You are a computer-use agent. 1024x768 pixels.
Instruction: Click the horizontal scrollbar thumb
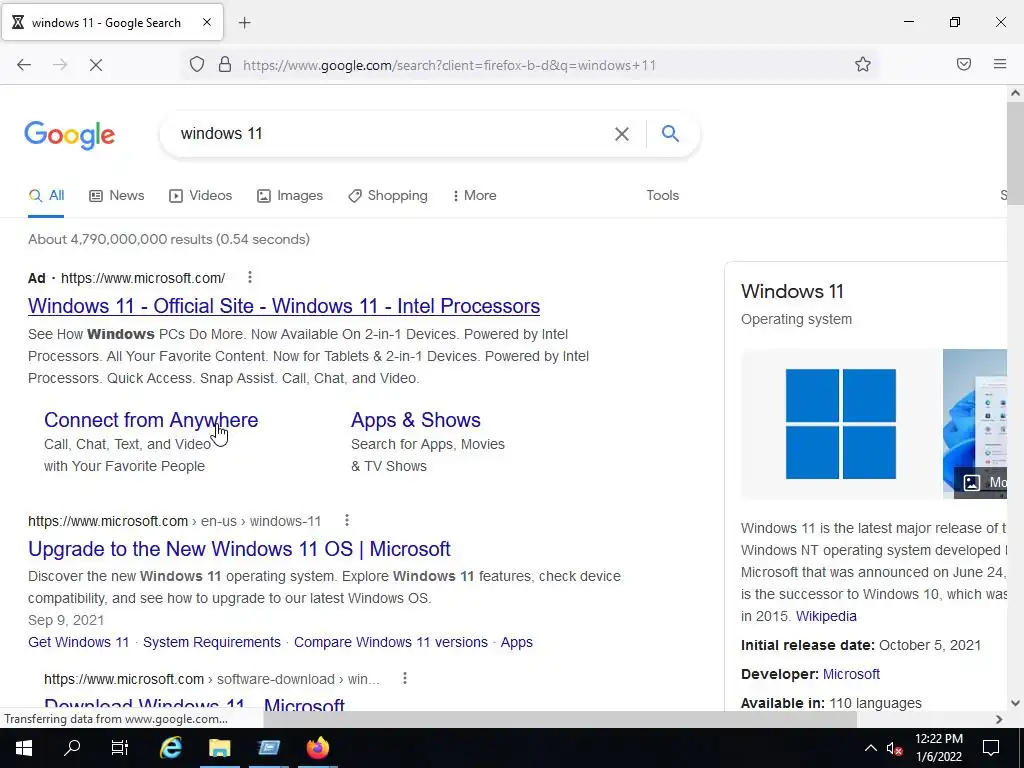click(x=560, y=719)
